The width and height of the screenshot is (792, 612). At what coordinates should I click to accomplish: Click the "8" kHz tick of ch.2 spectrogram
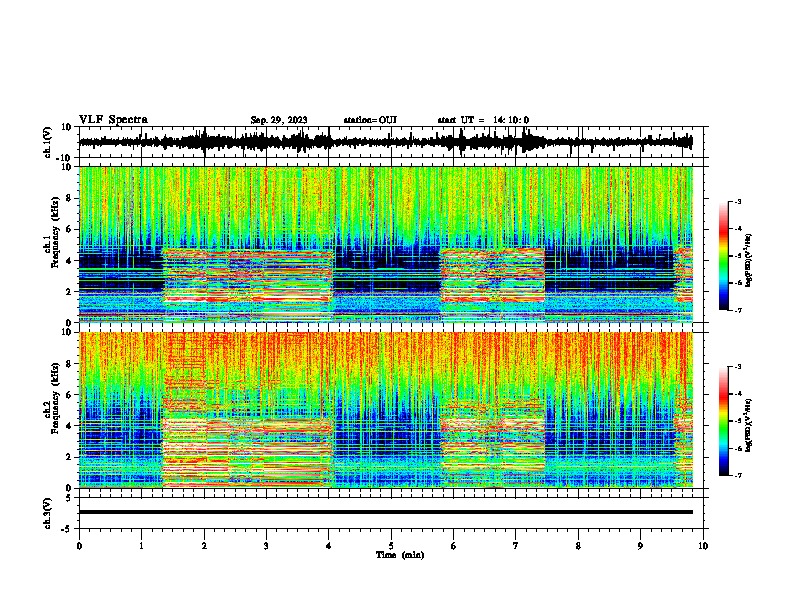(x=70, y=364)
